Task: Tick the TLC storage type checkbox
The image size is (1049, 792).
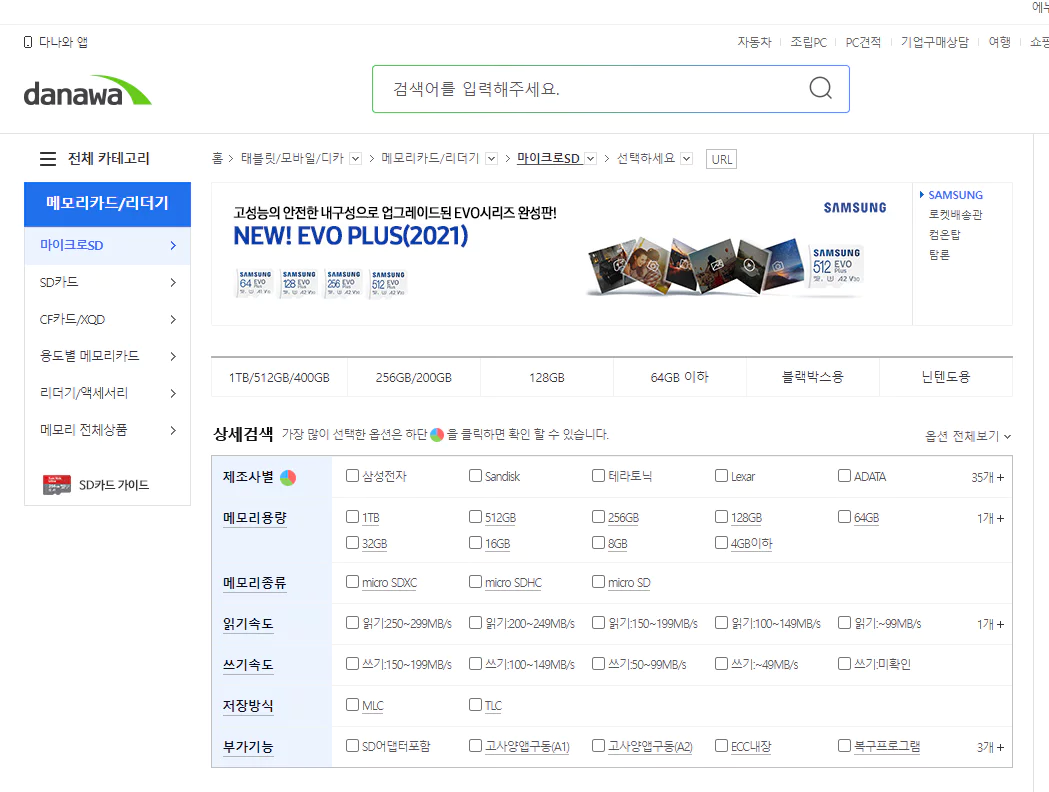Action: pyautogui.click(x=476, y=704)
